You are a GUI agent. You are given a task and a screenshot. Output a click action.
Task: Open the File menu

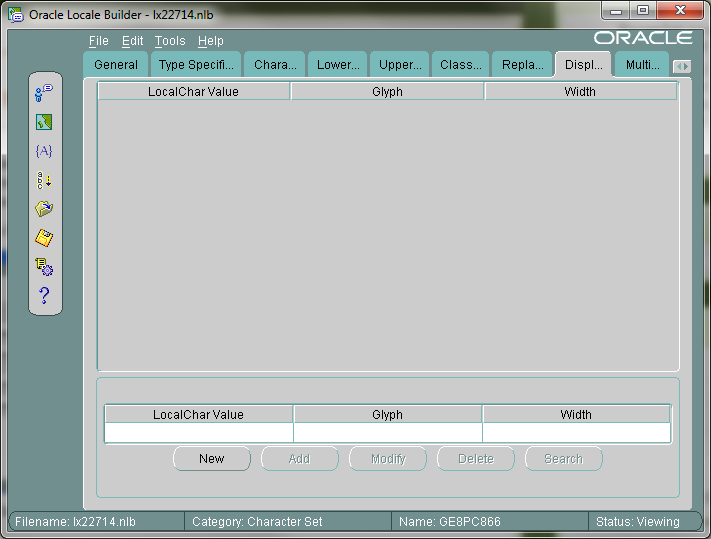[x=98, y=41]
